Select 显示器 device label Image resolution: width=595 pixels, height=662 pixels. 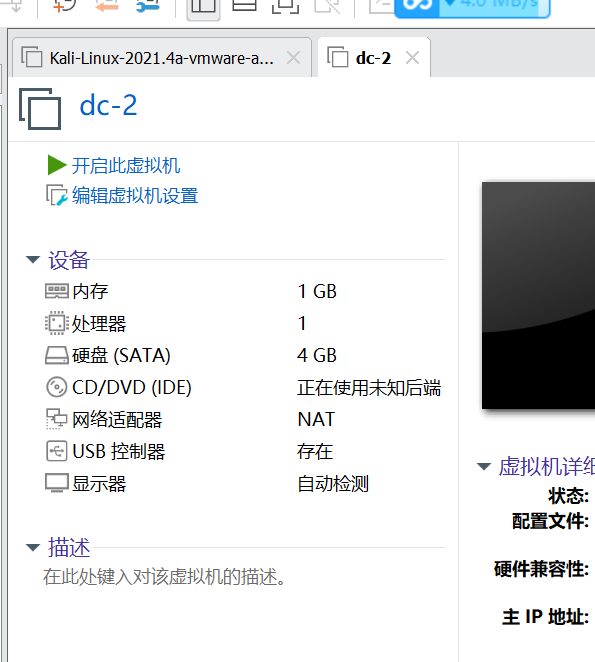coord(99,483)
